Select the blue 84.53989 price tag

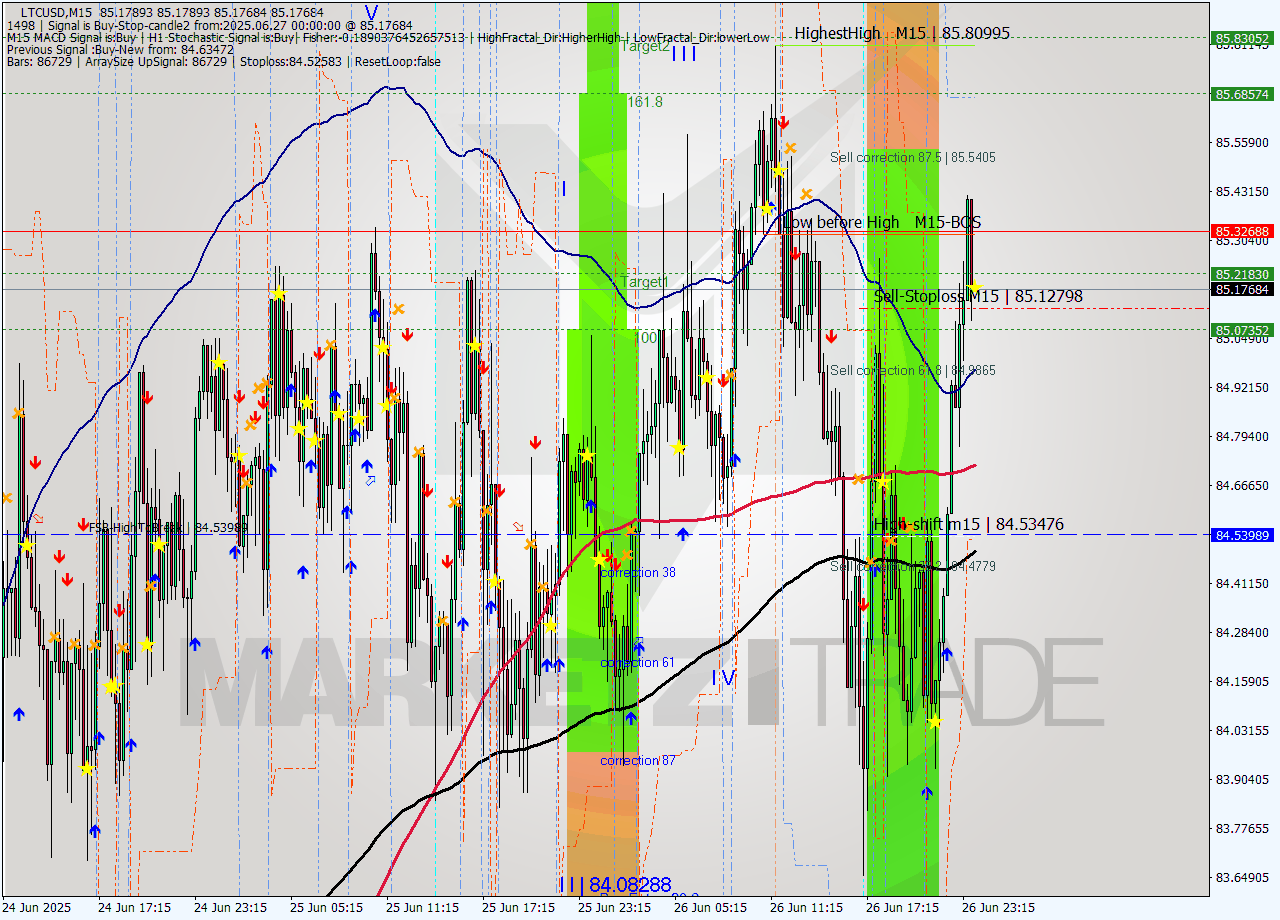tap(1240, 536)
